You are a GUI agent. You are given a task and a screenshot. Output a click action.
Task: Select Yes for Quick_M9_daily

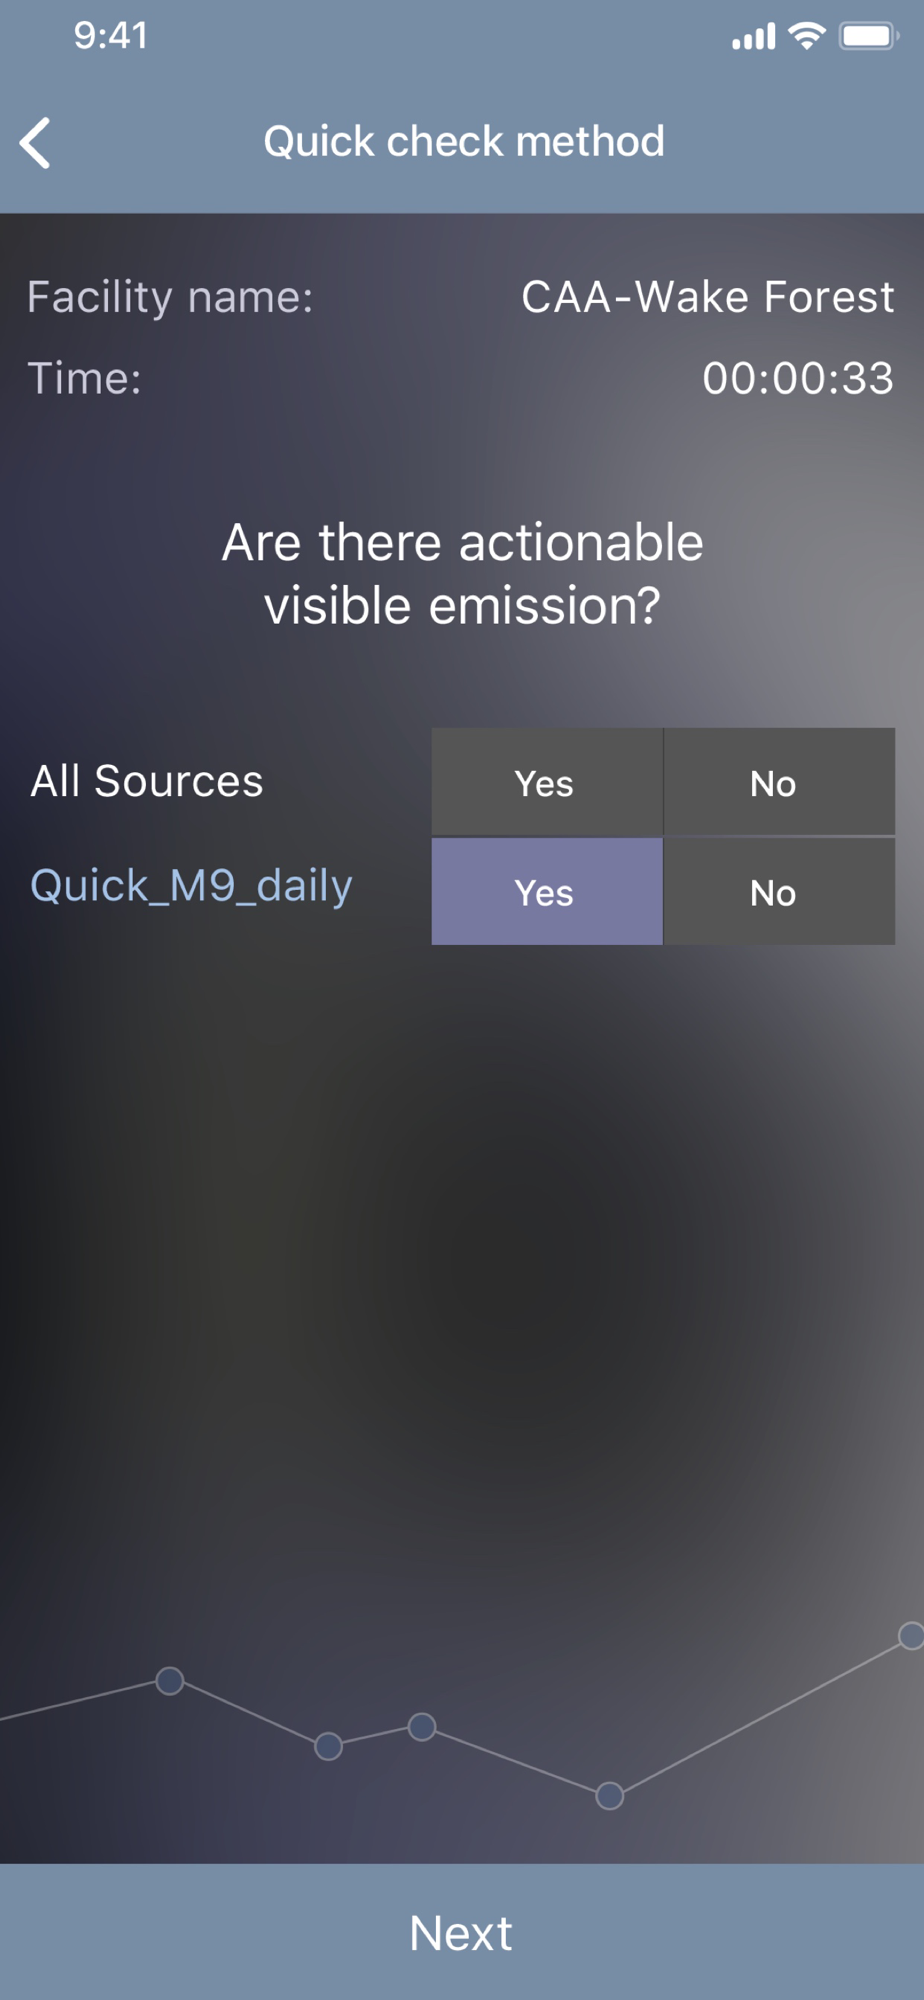(547, 891)
